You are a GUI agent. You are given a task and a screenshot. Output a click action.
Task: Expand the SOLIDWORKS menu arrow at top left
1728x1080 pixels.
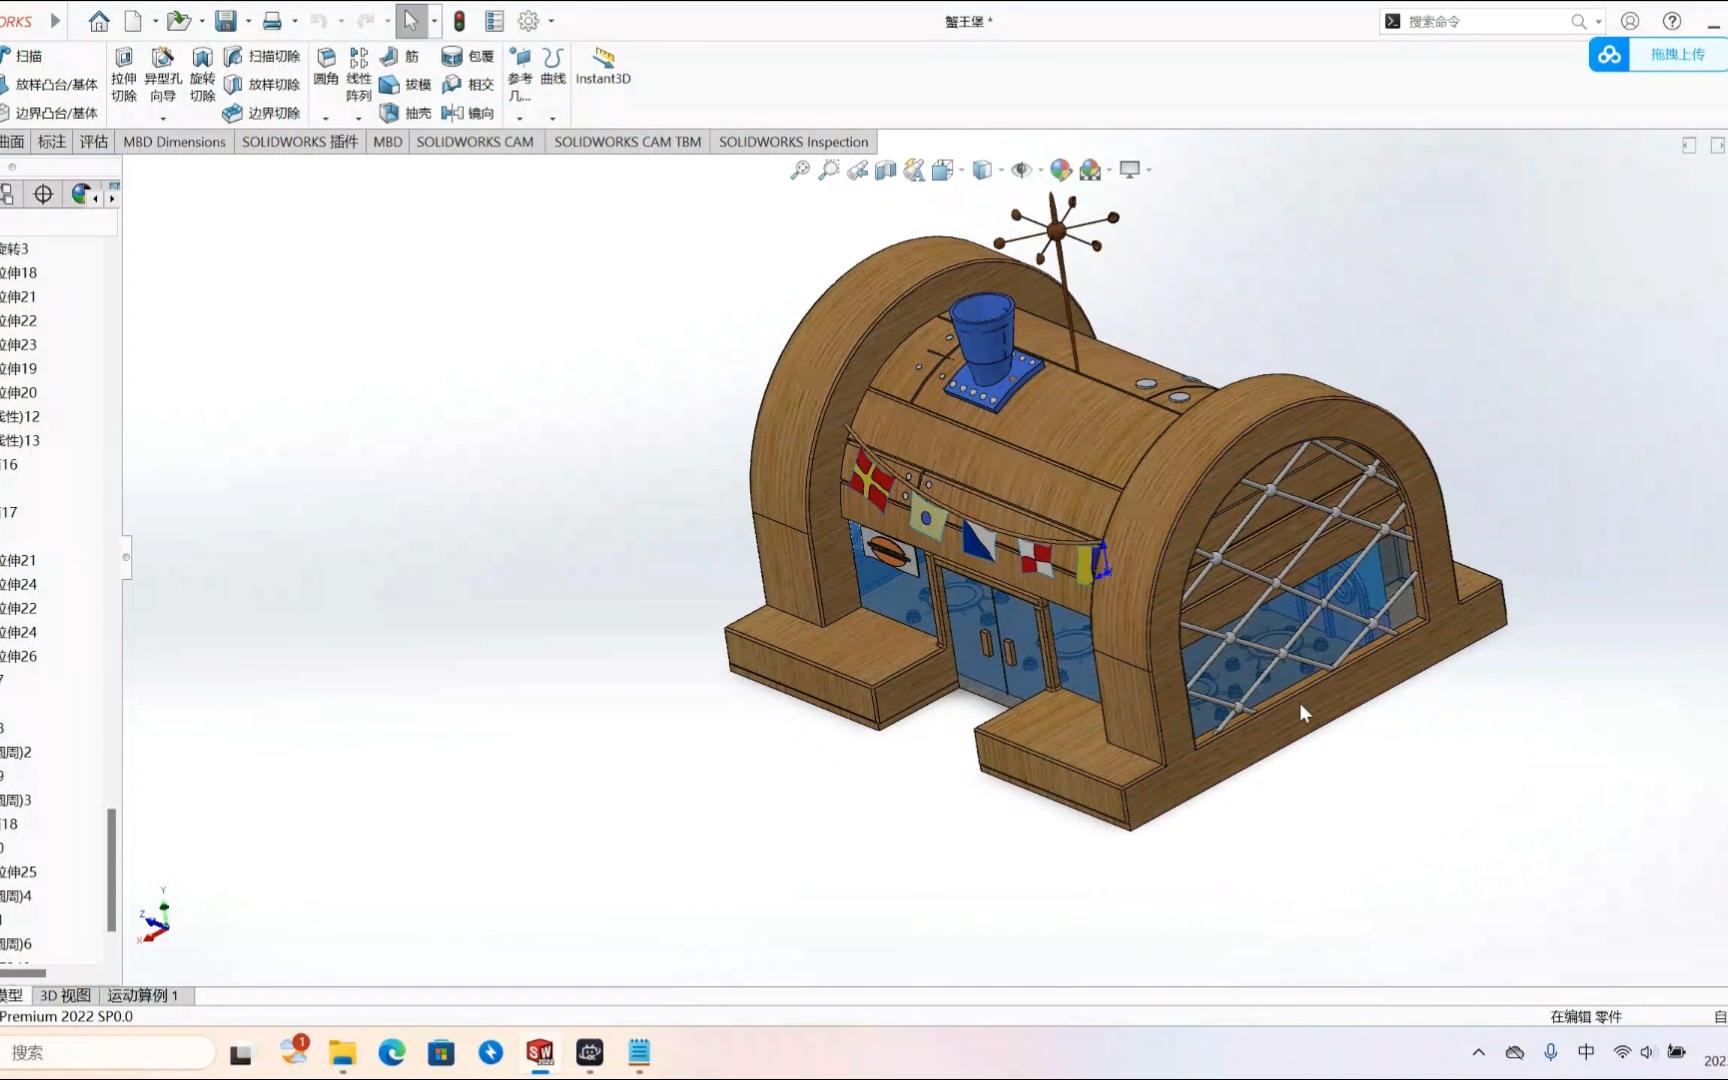click(55, 21)
